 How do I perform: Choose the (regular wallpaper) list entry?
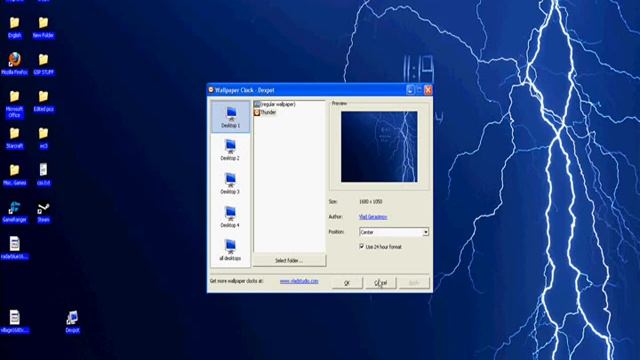(x=275, y=104)
